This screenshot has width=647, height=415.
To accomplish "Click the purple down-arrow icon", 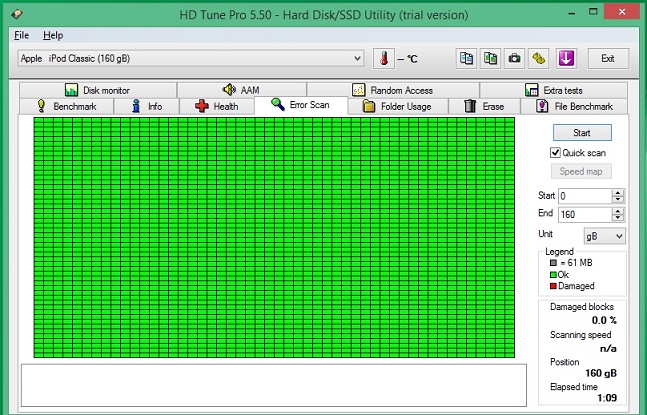I will [565, 58].
